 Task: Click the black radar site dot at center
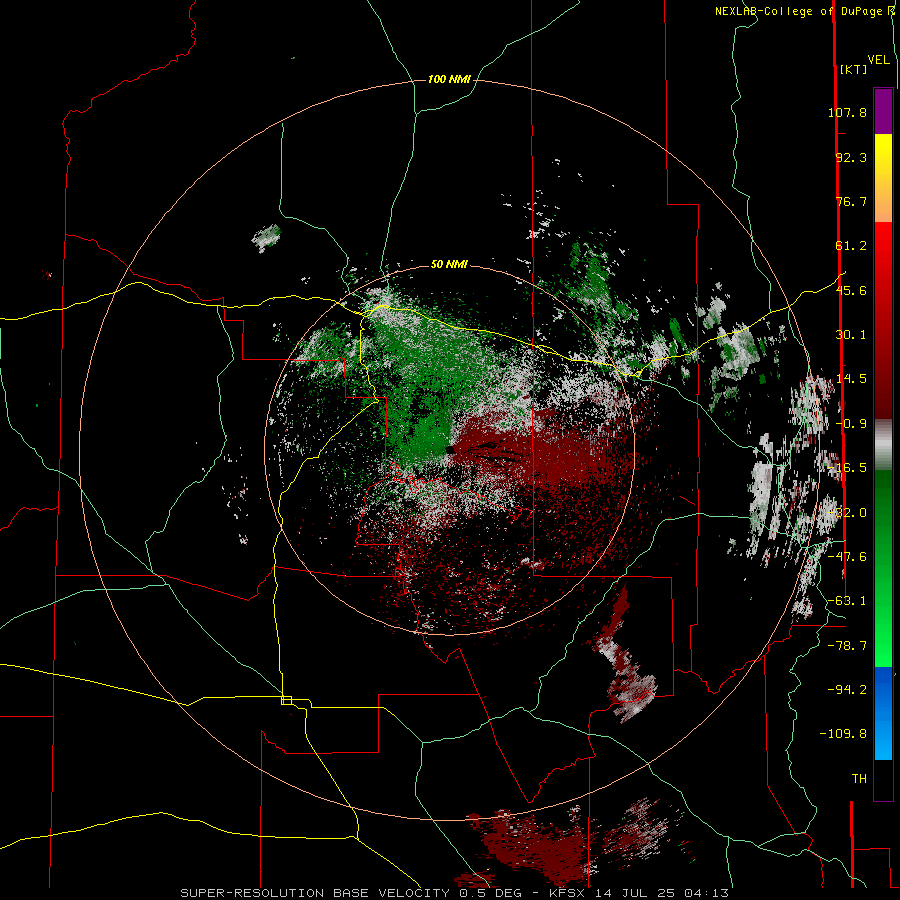click(x=450, y=451)
